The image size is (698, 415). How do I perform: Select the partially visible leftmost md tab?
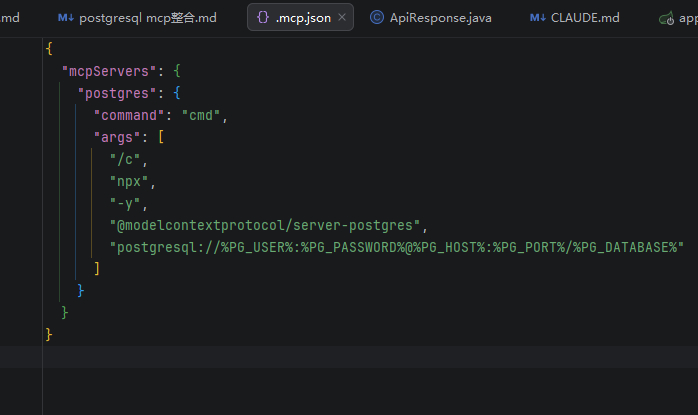10,18
